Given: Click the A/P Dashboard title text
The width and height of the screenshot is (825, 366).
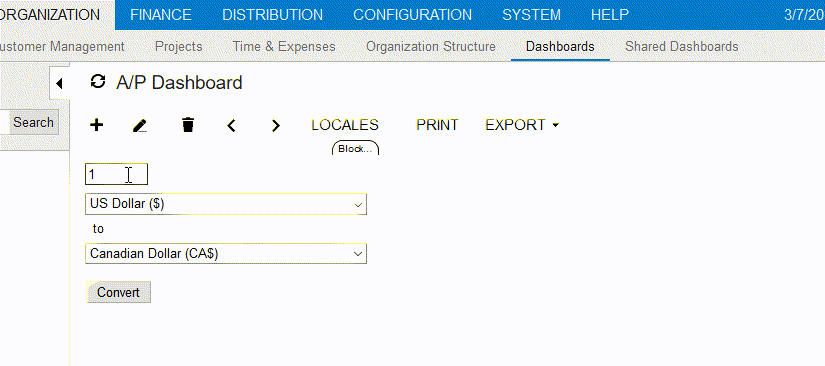Looking at the screenshot, I should 179,83.
